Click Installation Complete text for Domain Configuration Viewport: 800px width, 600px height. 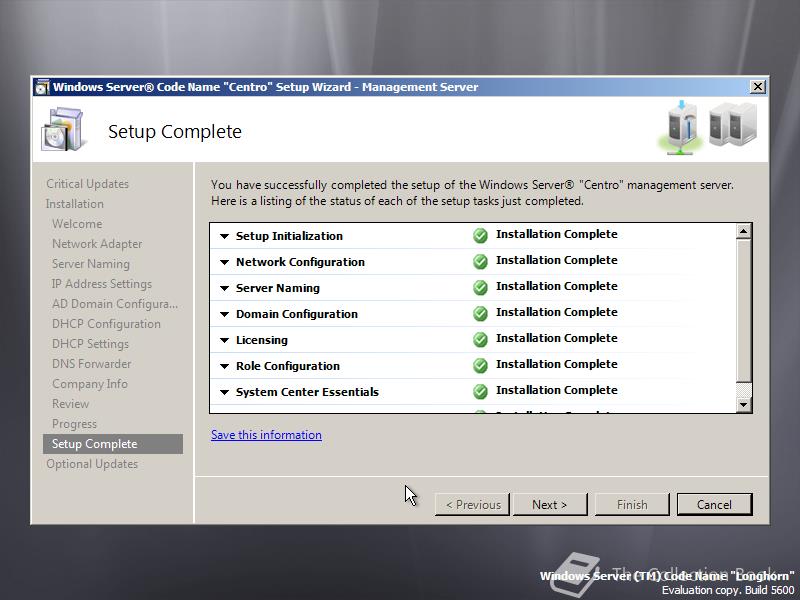pyautogui.click(x=557, y=312)
